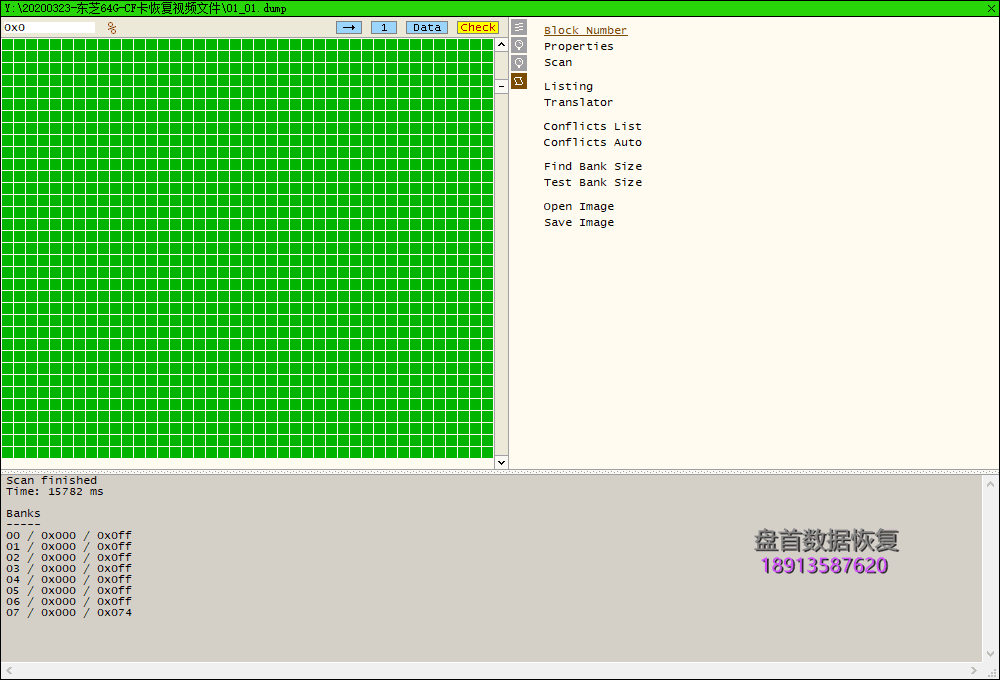The image size is (1000, 680).
Task: Click the blue "1" button
Action: (384, 27)
